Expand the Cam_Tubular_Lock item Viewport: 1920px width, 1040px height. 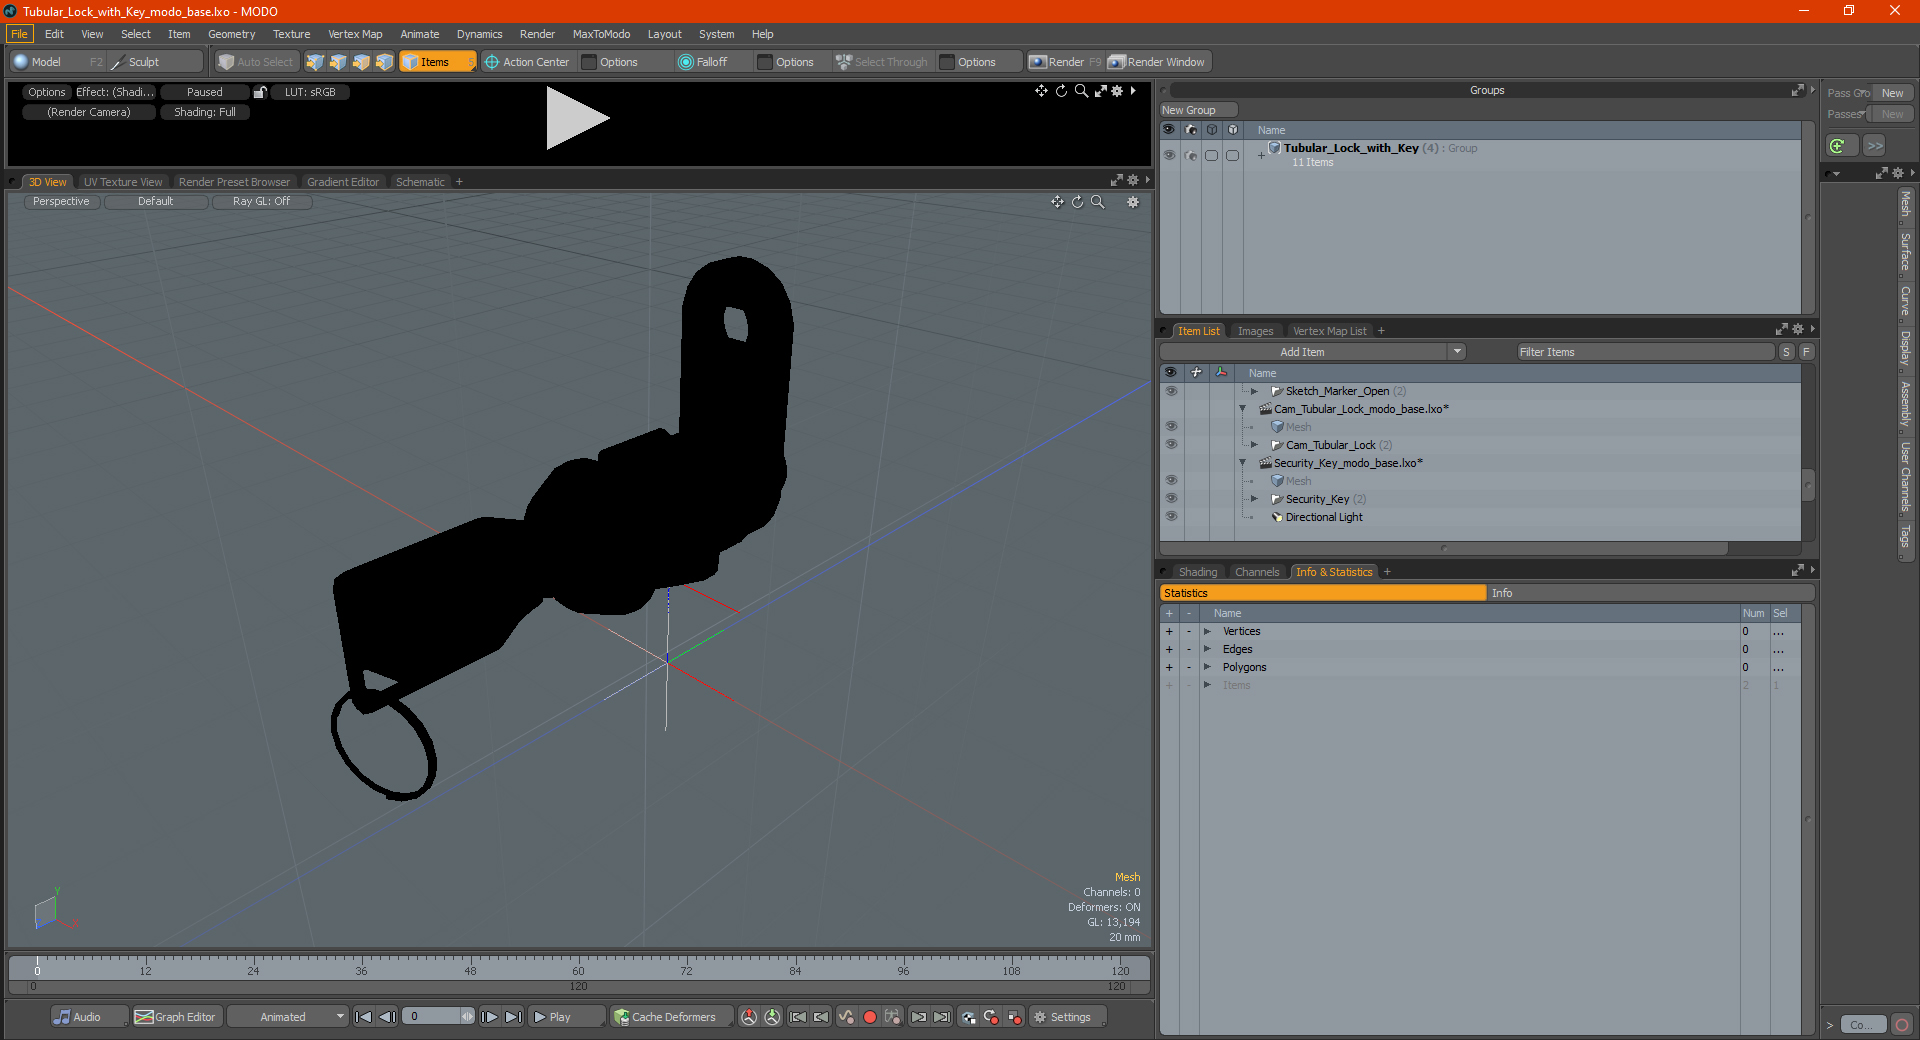coord(1254,445)
